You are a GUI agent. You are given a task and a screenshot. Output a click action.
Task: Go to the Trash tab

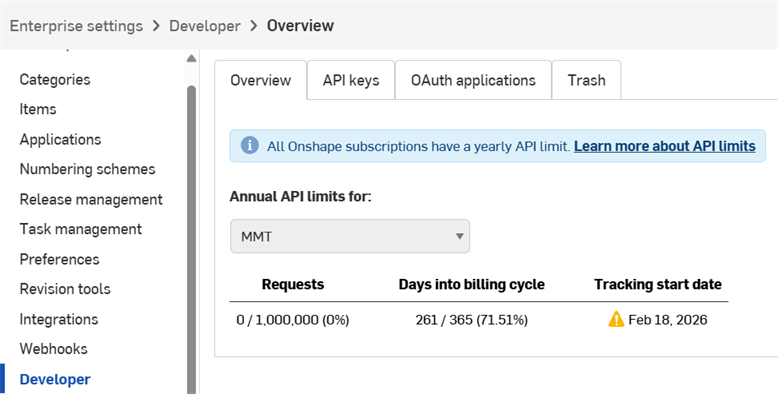click(586, 80)
